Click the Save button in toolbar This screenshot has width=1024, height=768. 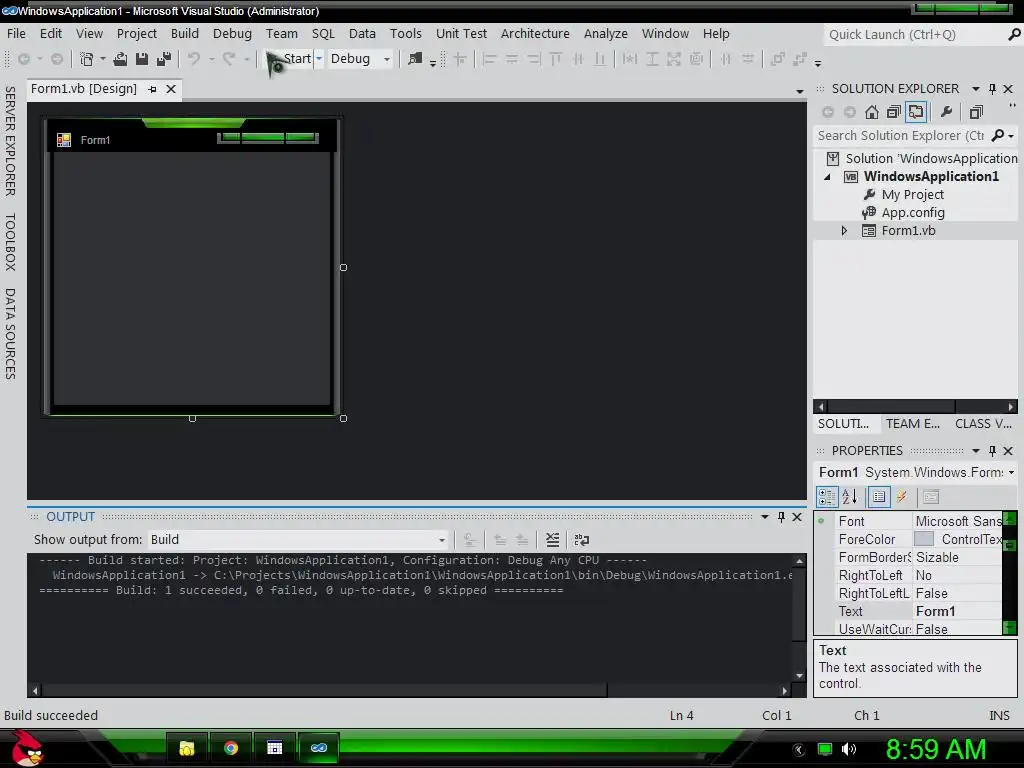[141, 59]
